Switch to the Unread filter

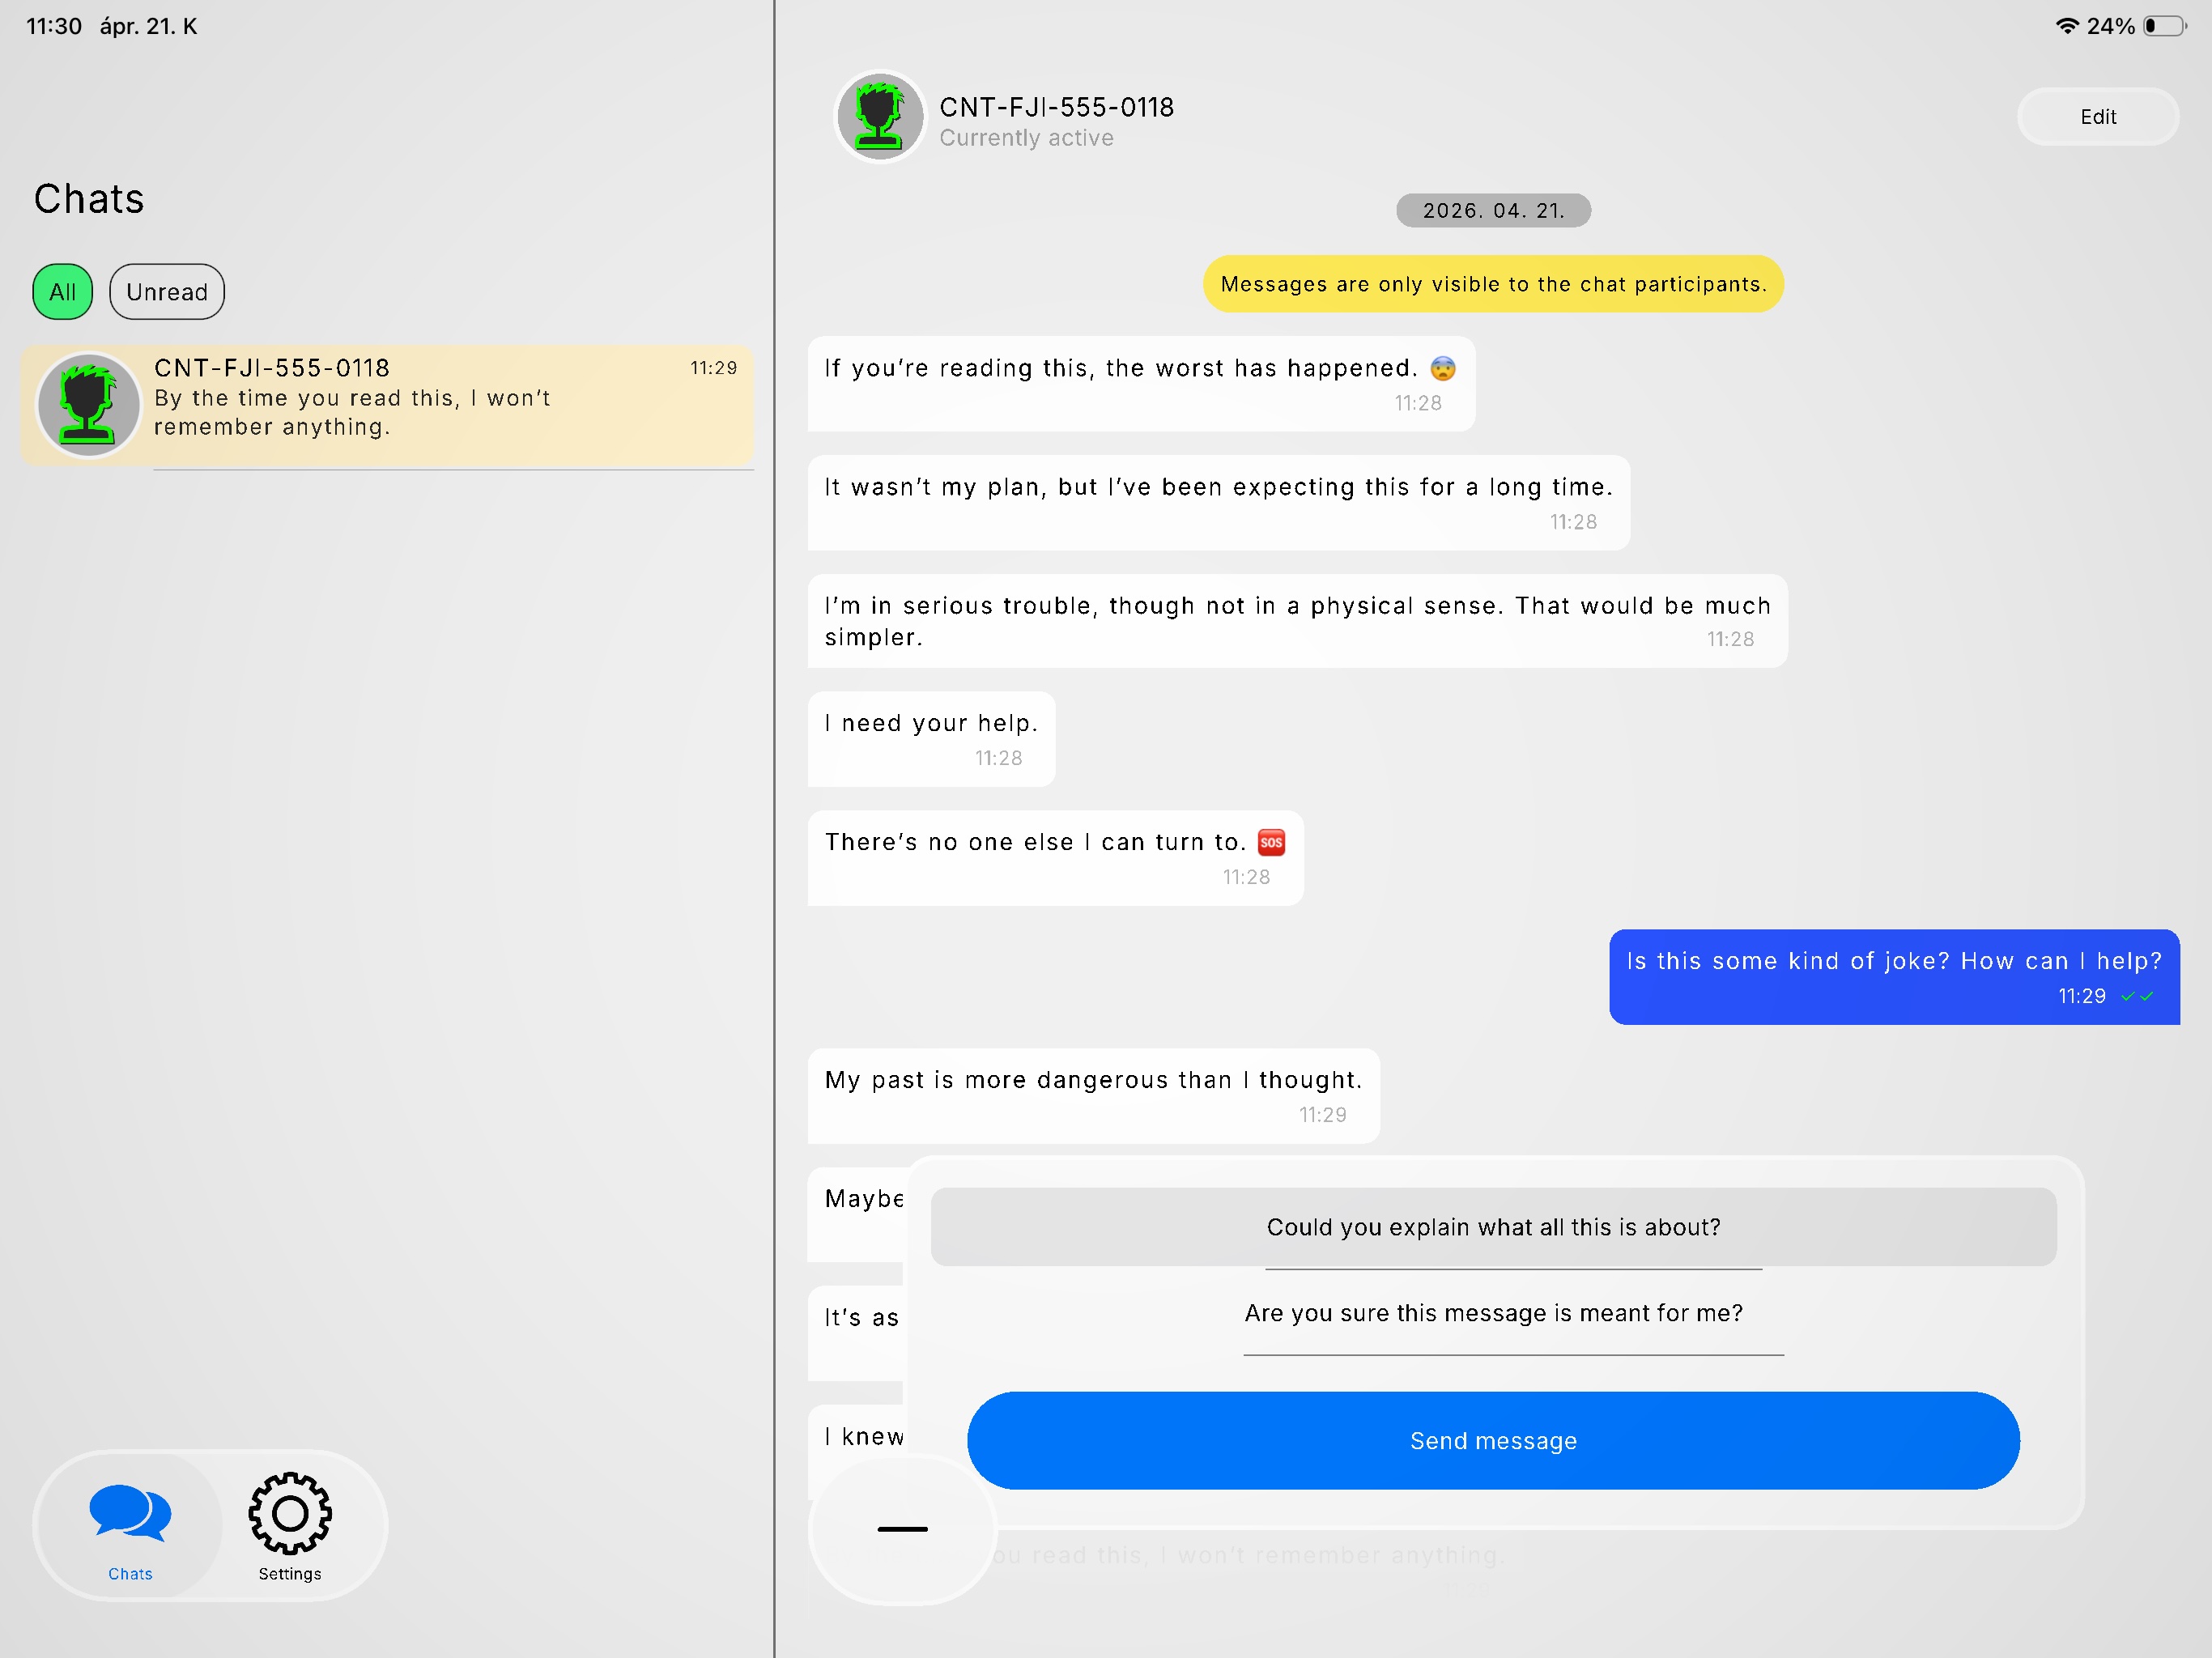166,292
